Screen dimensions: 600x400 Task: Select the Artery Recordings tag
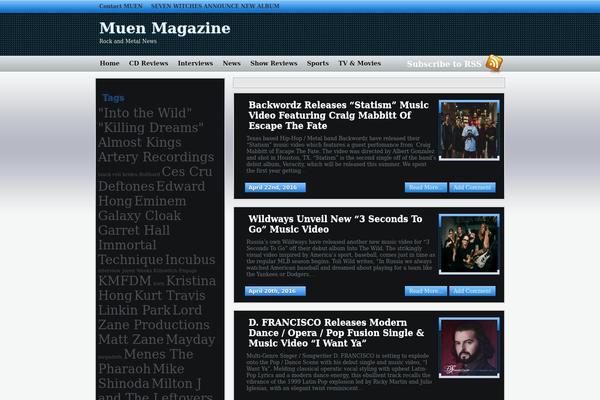click(156, 157)
